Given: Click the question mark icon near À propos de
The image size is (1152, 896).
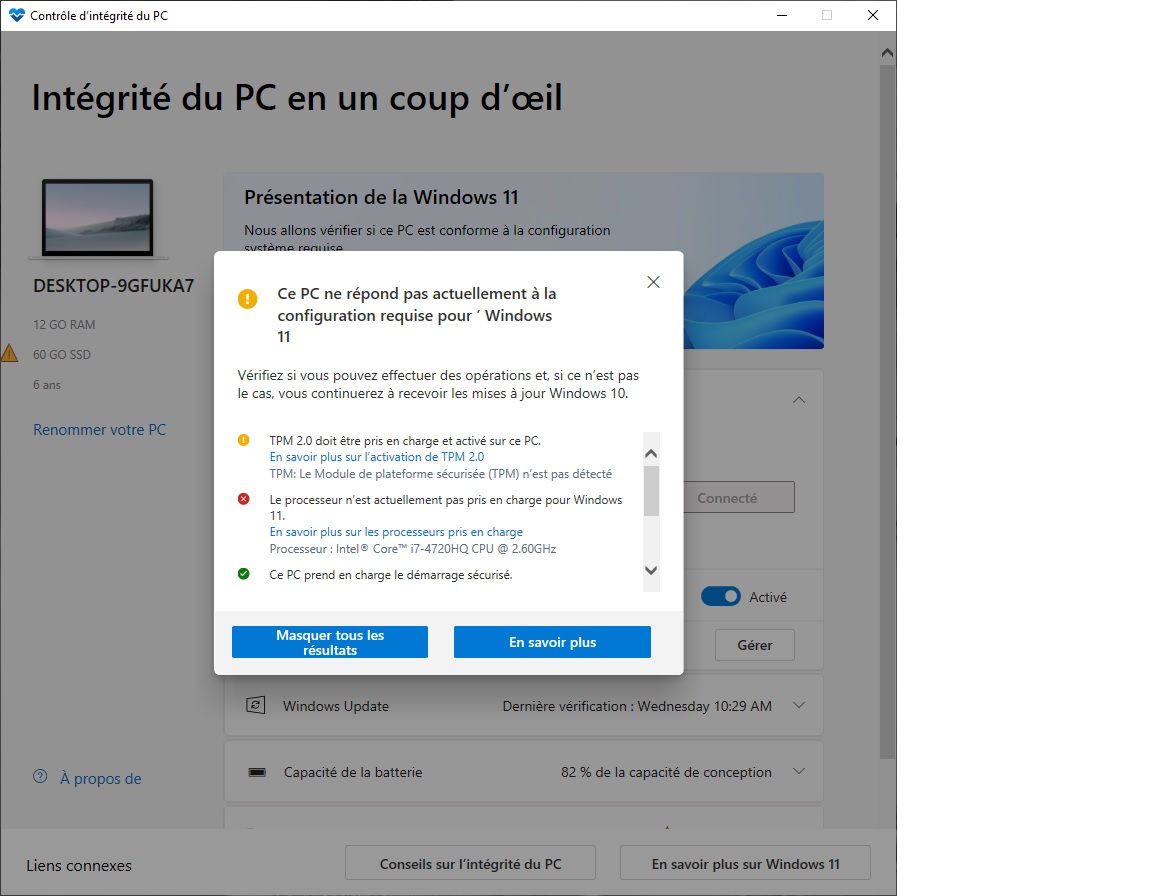Looking at the screenshot, I should (40, 777).
